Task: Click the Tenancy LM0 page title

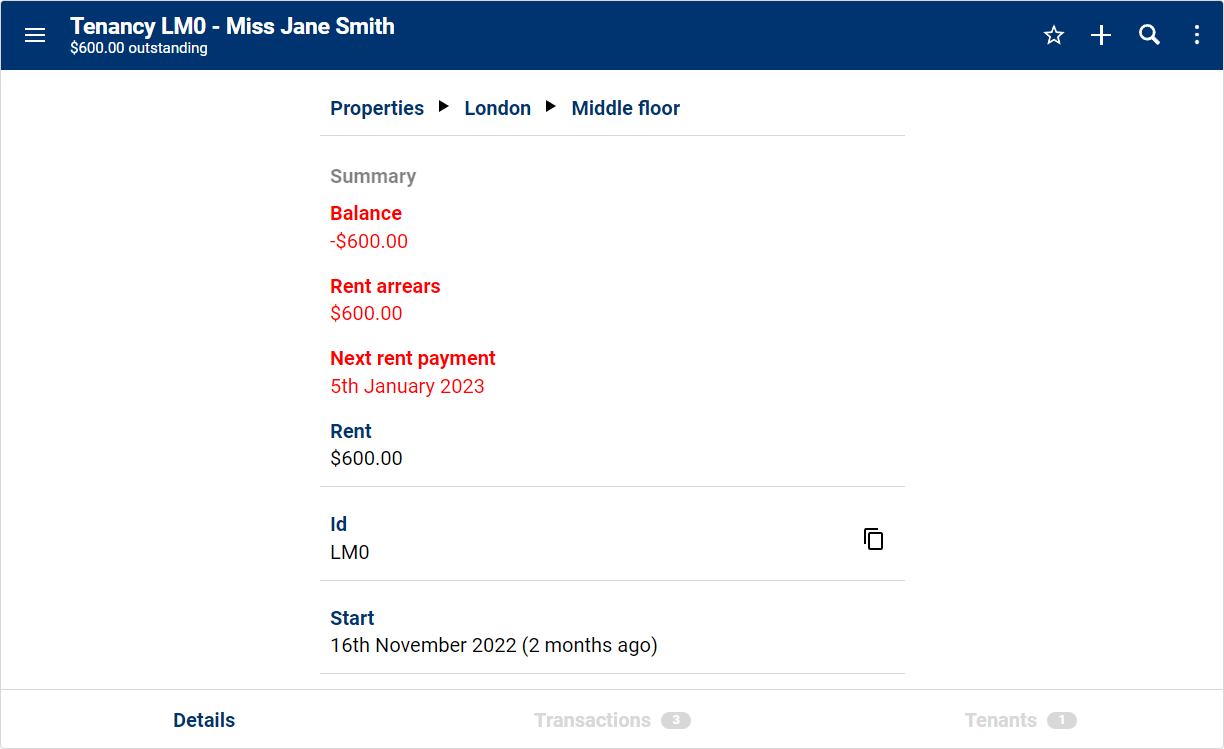Action: pyautogui.click(x=232, y=27)
